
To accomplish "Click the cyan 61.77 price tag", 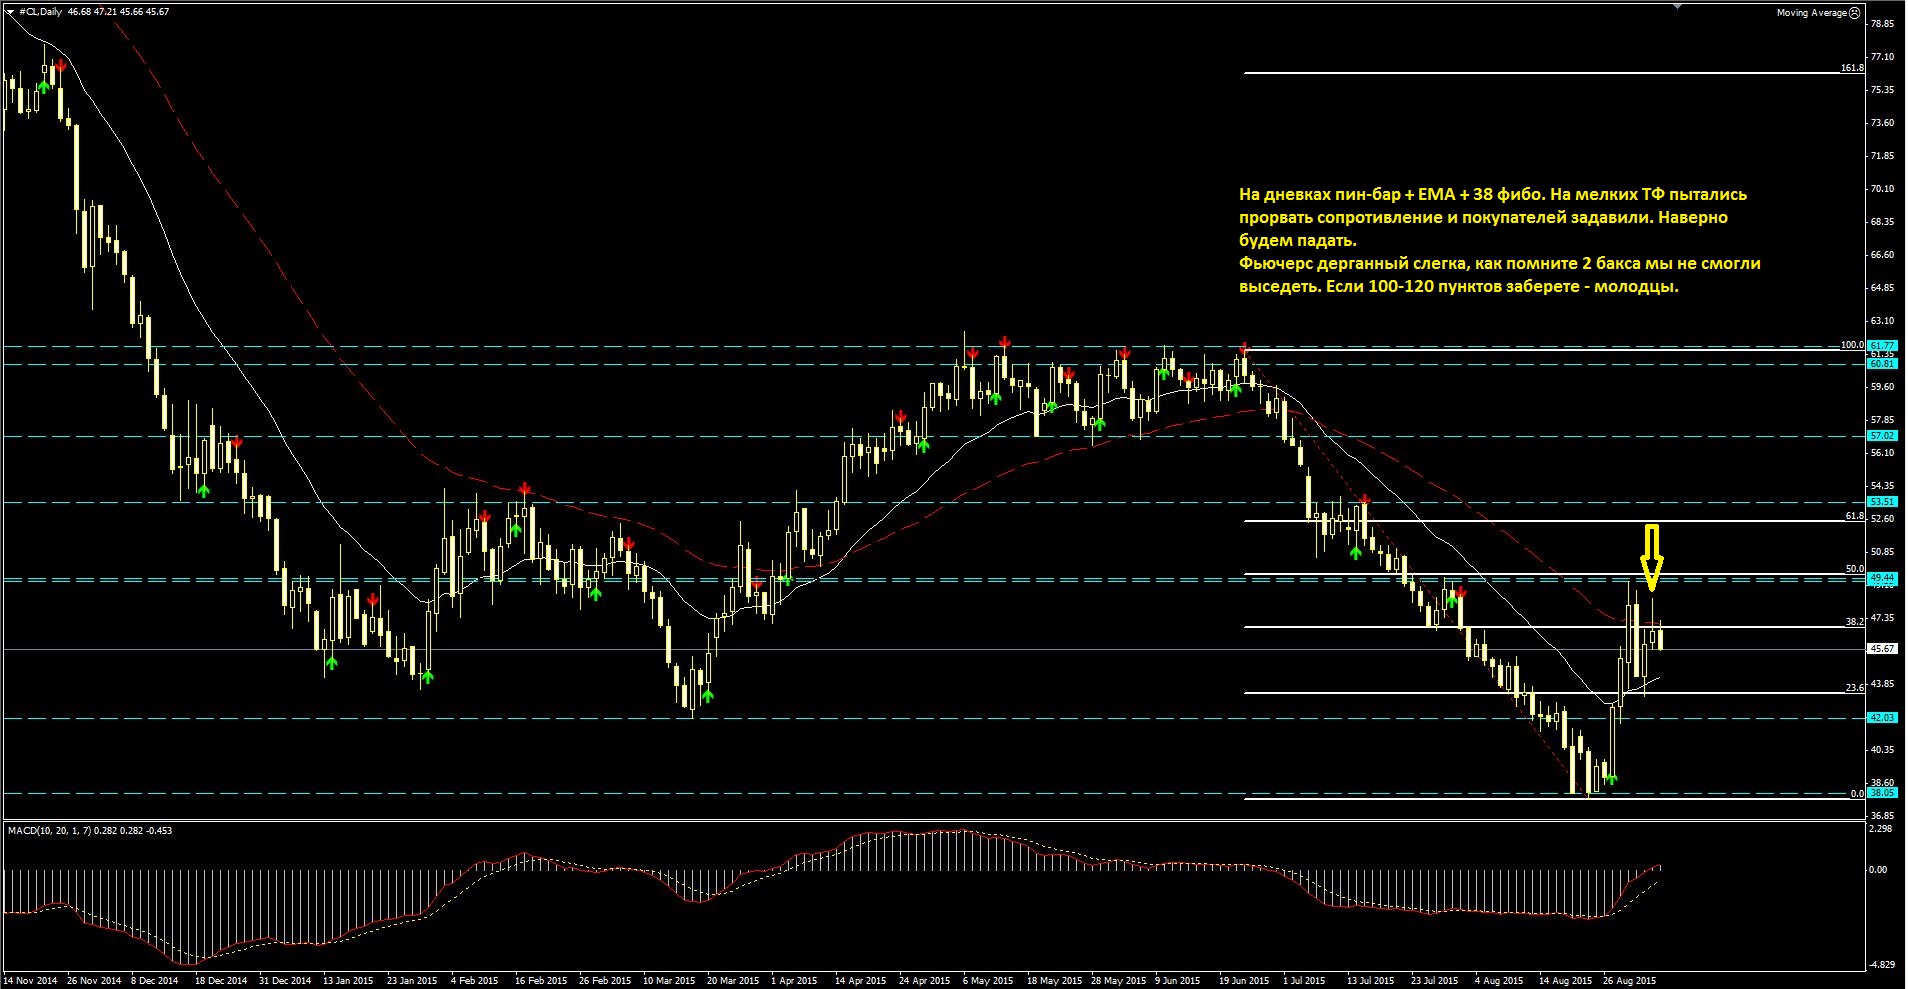I will pos(1882,345).
